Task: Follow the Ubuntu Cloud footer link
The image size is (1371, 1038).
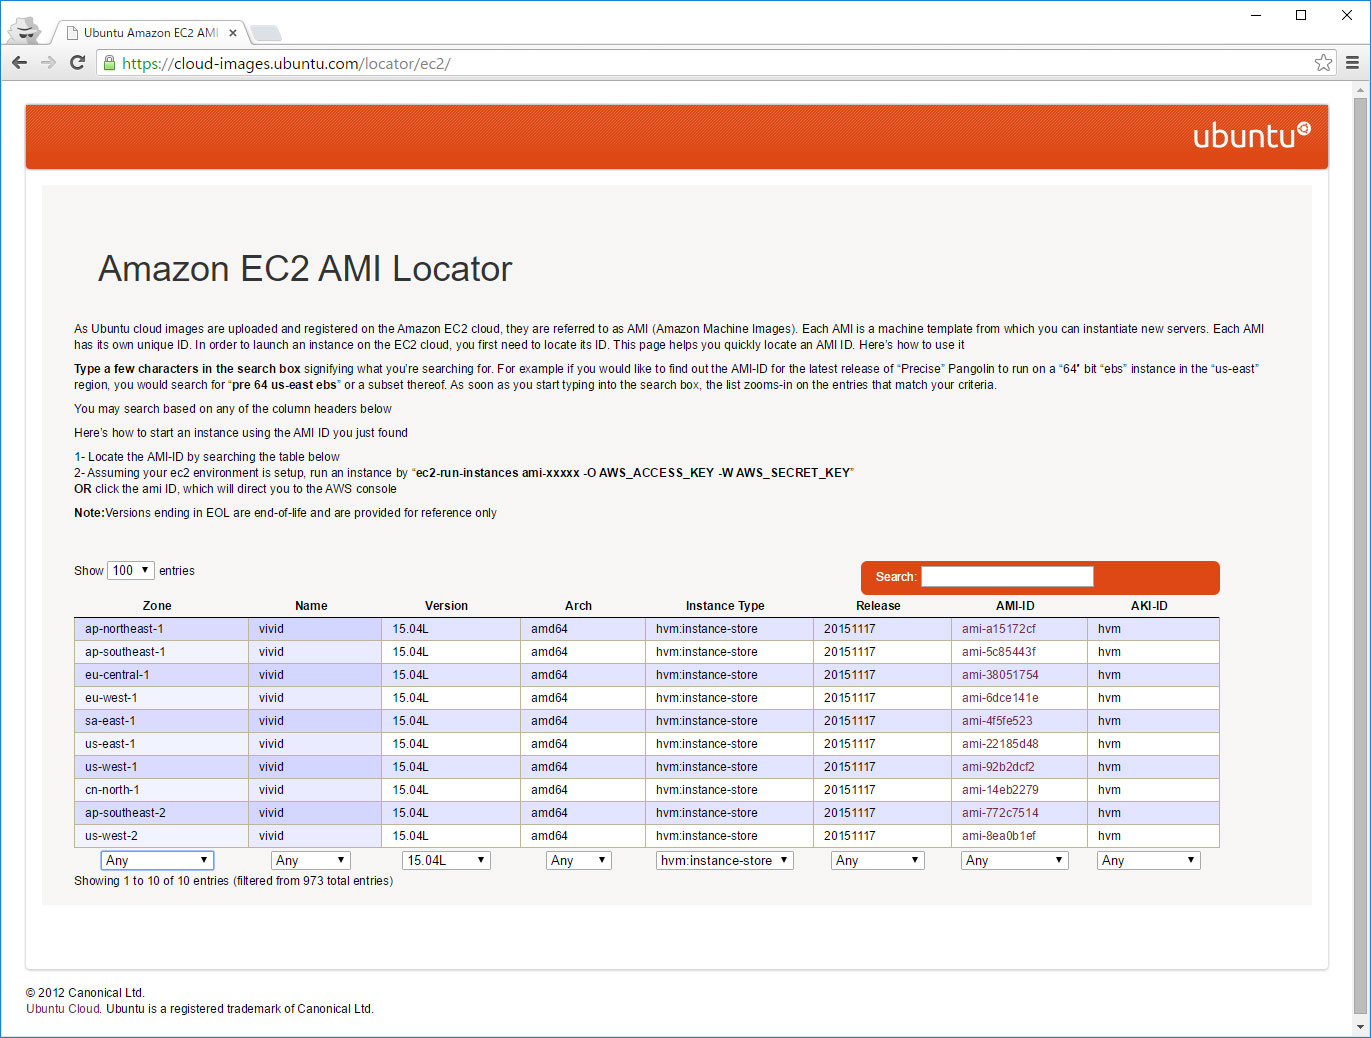Action: coord(63,1009)
